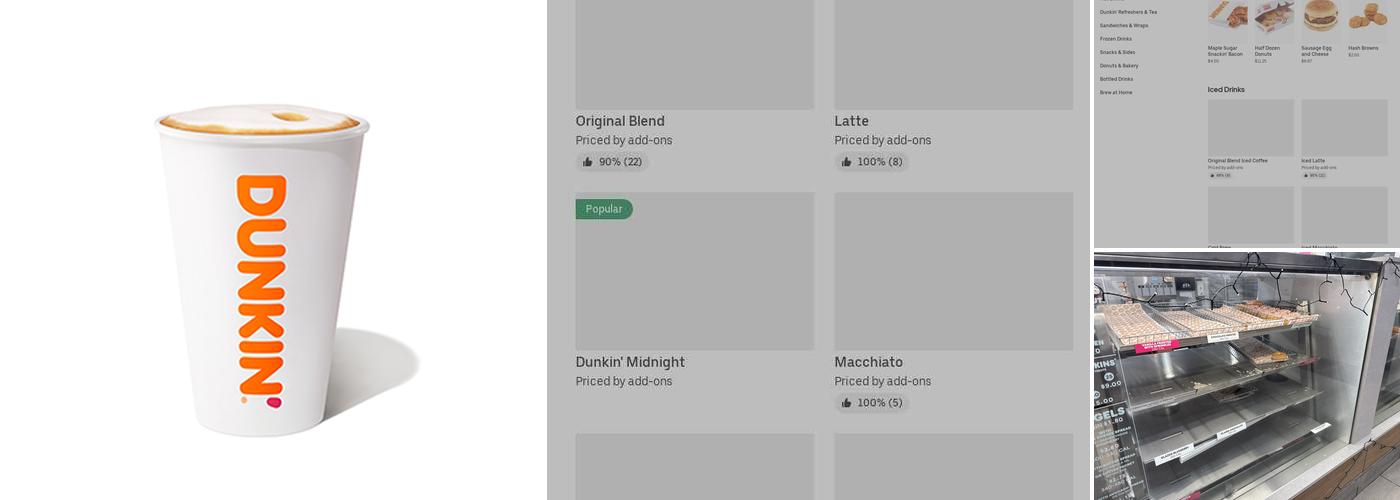The height and width of the screenshot is (500, 1400).
Task: Select the Original Blend item title
Action: point(620,121)
